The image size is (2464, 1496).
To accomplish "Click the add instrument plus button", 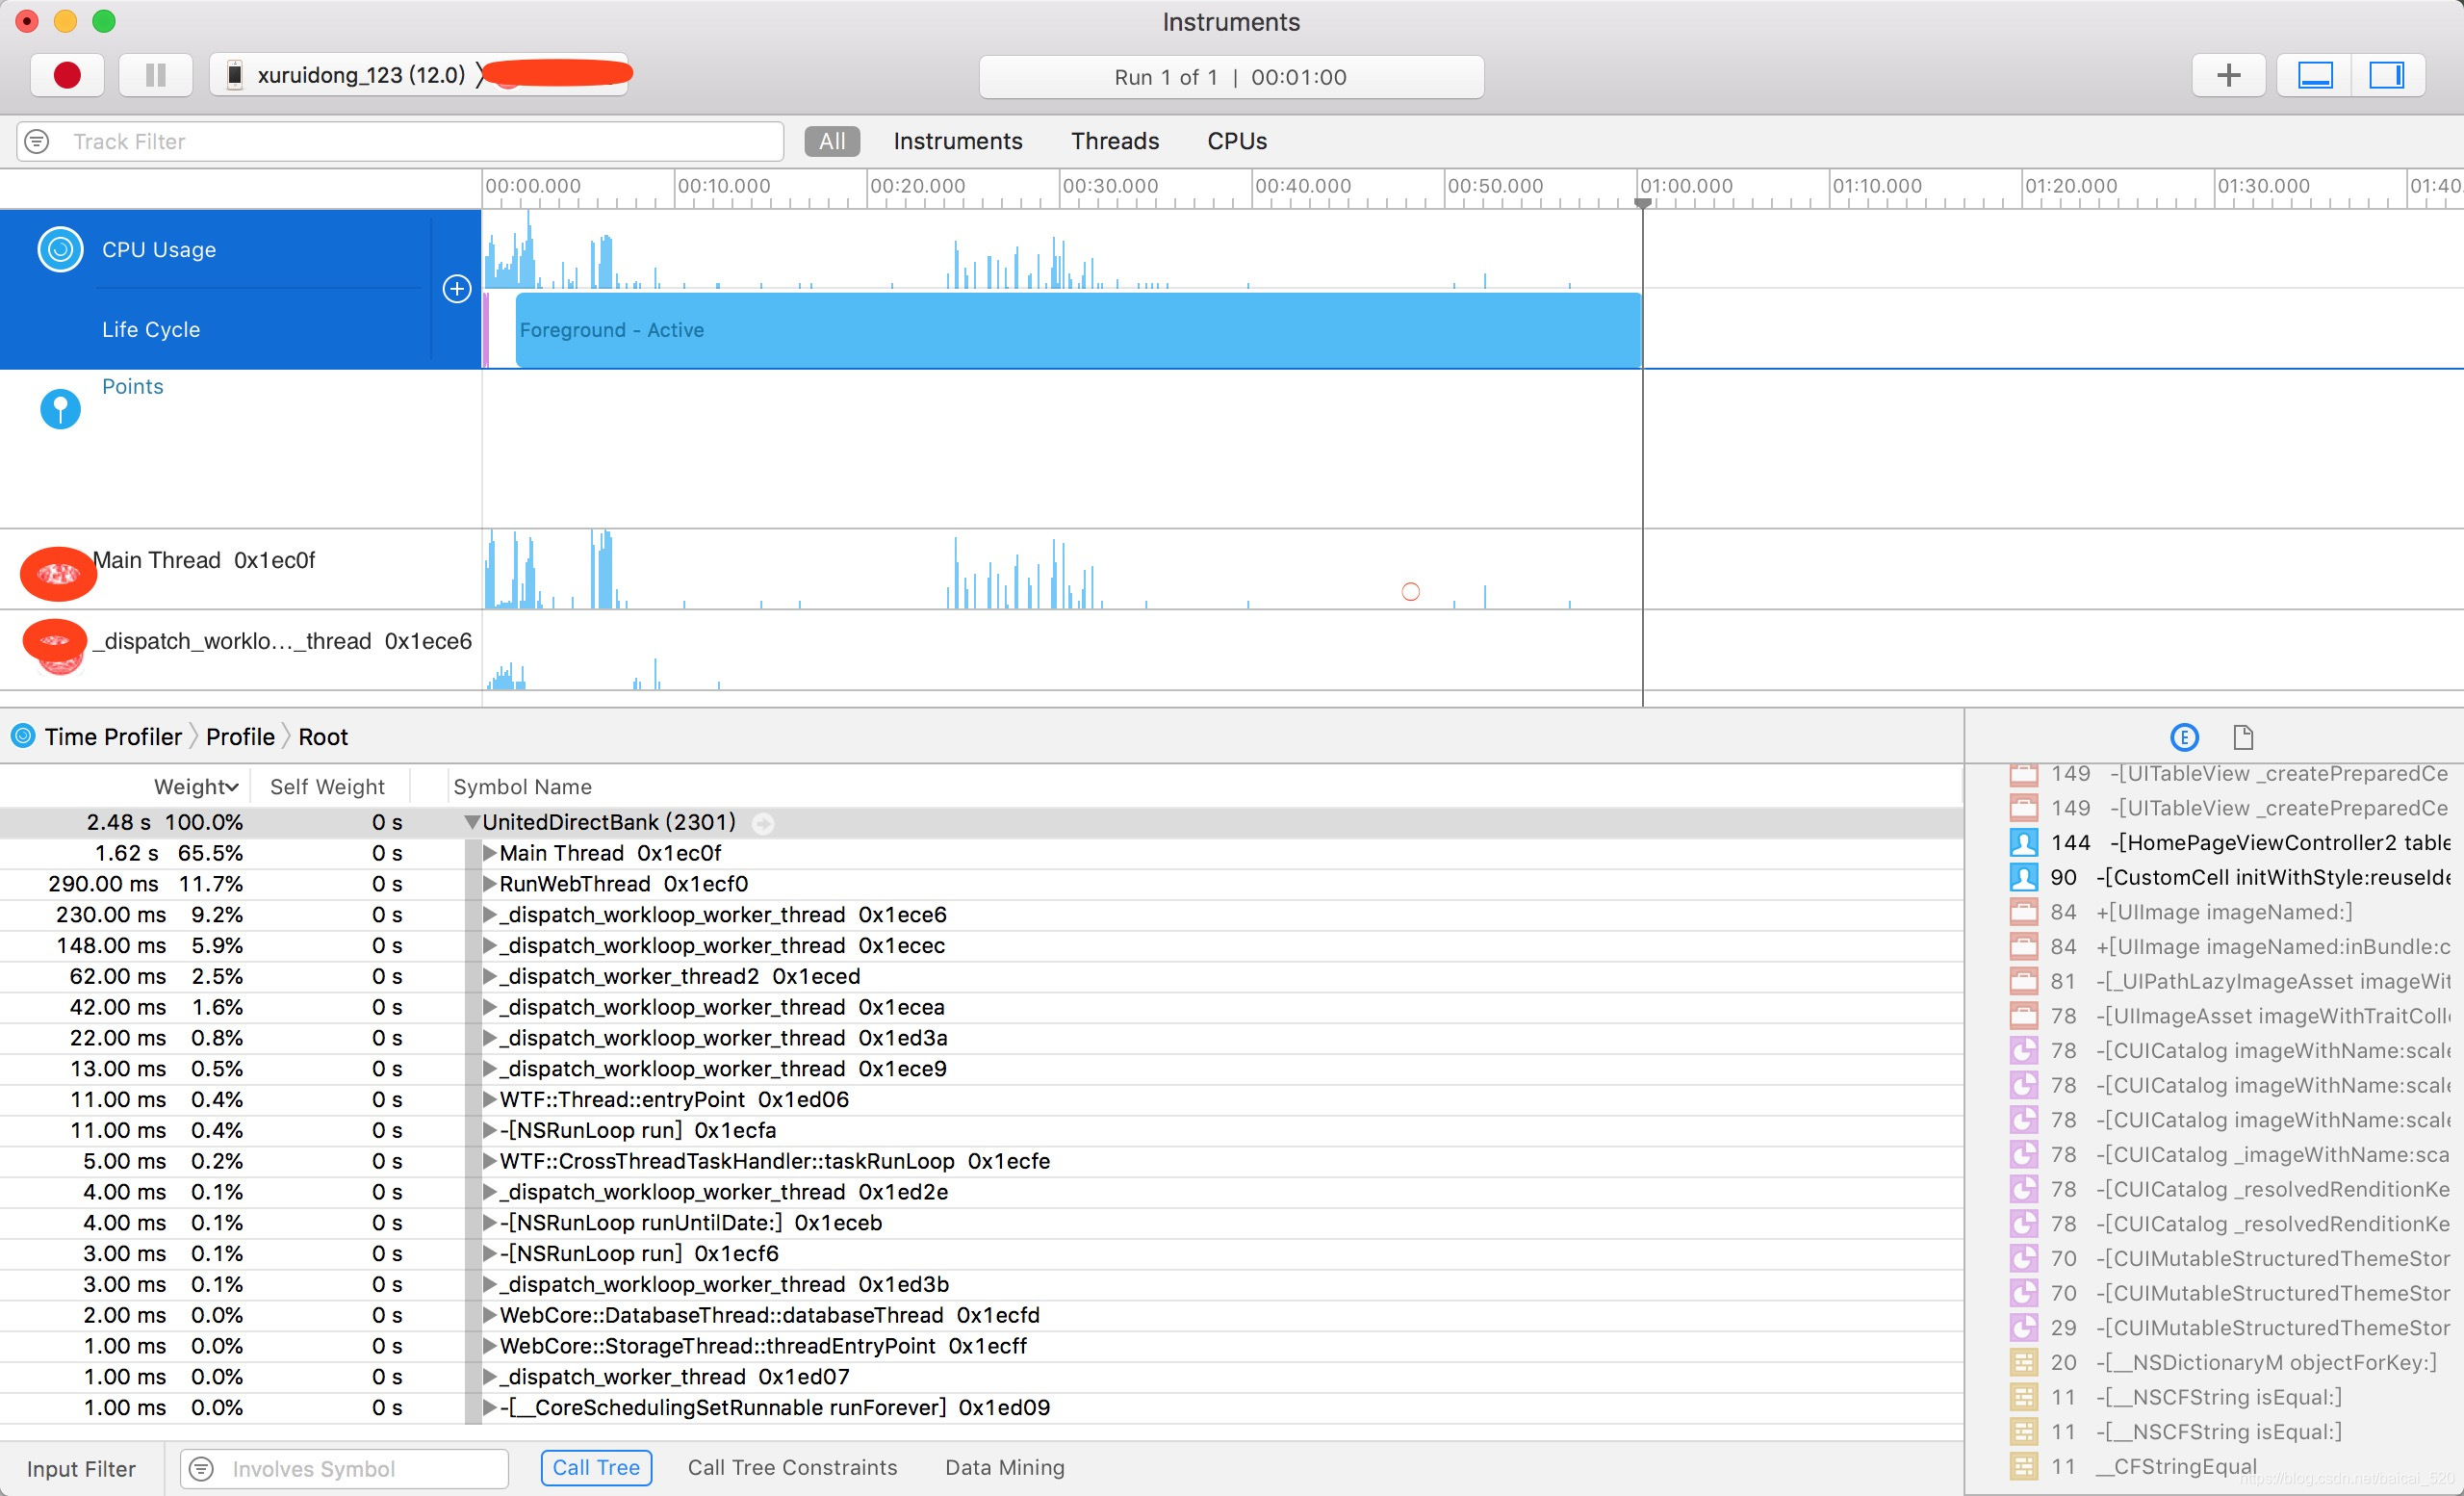I will [x=2228, y=76].
